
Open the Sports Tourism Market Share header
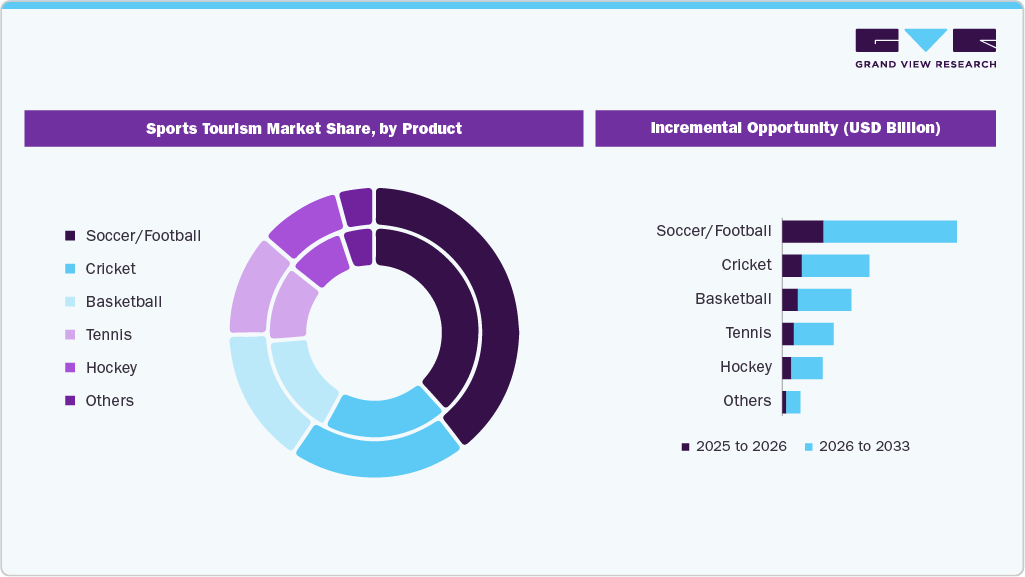tap(304, 128)
